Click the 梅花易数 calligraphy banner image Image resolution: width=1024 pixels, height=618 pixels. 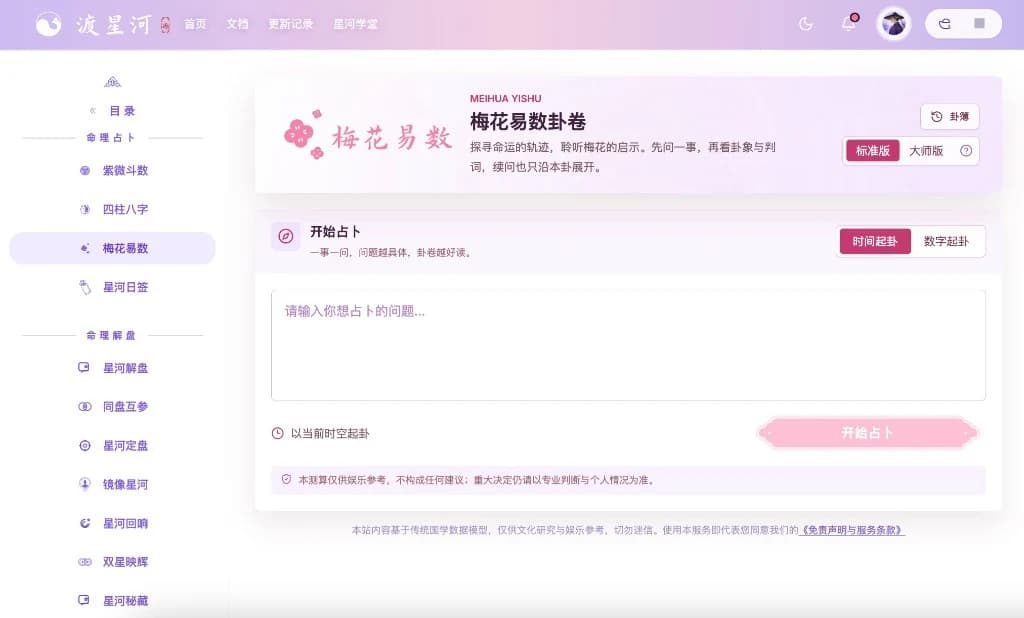point(367,135)
